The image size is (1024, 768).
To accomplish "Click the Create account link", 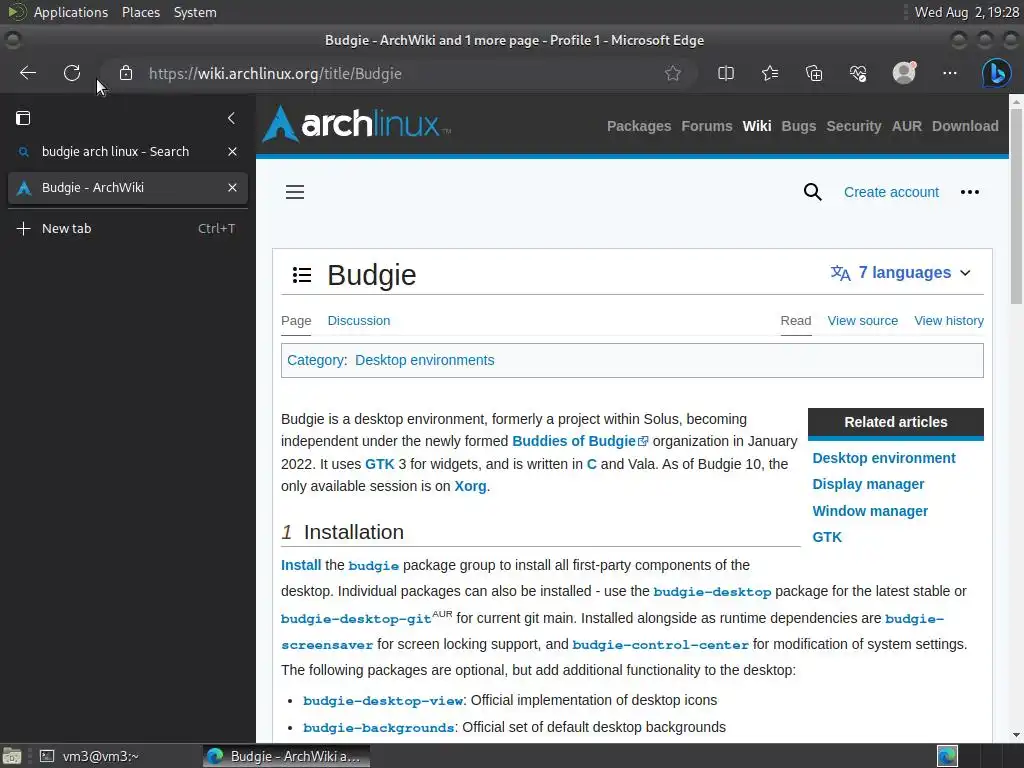I will [891, 192].
